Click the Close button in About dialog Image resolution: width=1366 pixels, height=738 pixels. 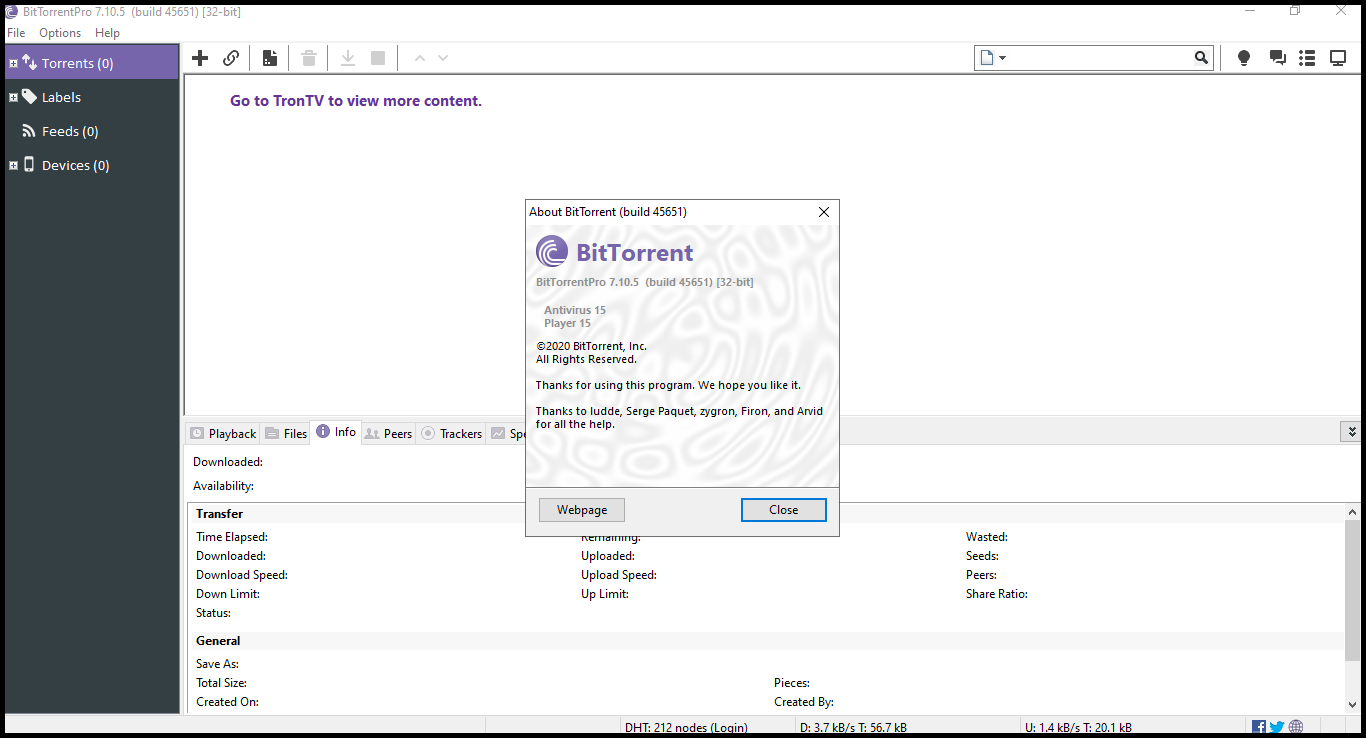pos(784,510)
